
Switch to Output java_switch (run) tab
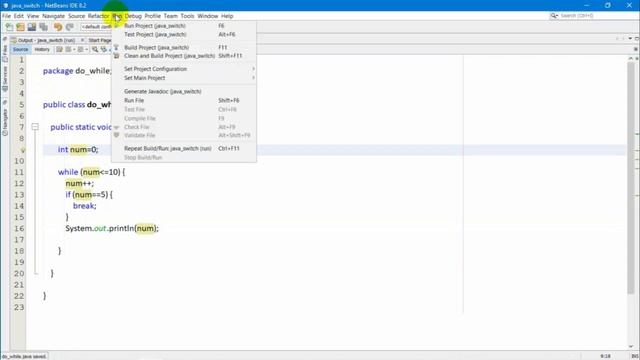point(46,40)
